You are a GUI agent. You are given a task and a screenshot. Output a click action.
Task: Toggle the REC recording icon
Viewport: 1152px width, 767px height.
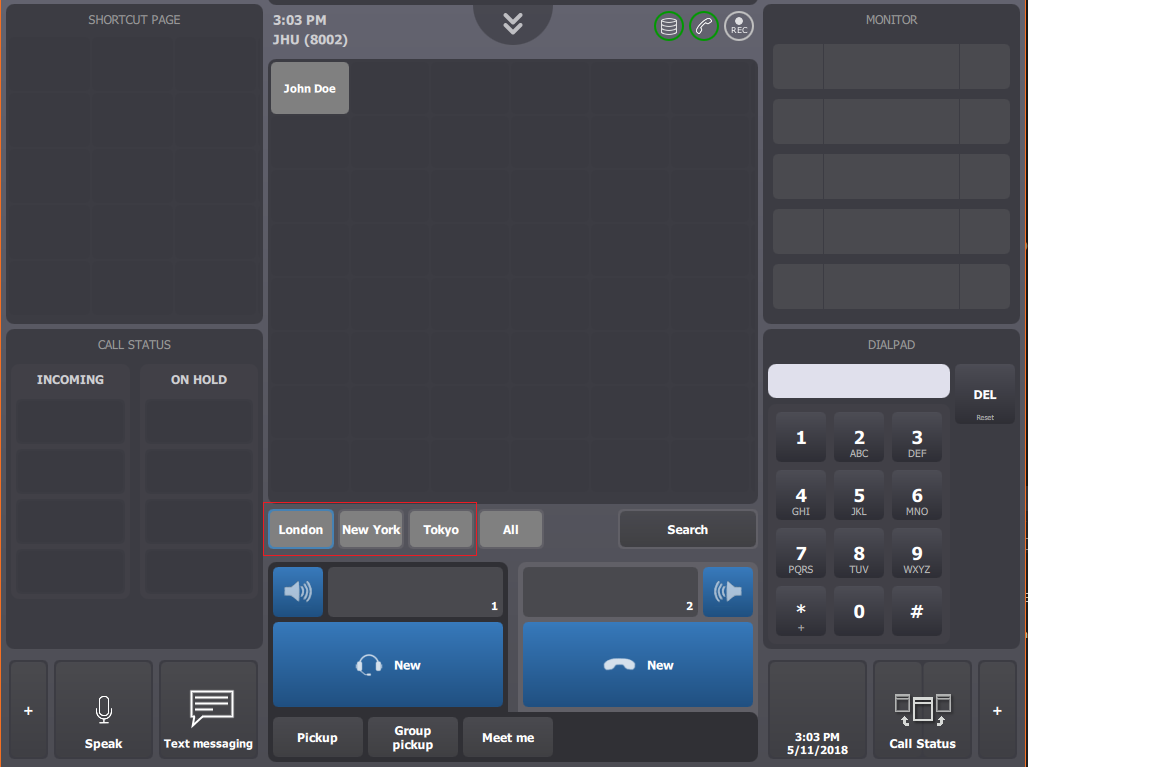(x=739, y=26)
